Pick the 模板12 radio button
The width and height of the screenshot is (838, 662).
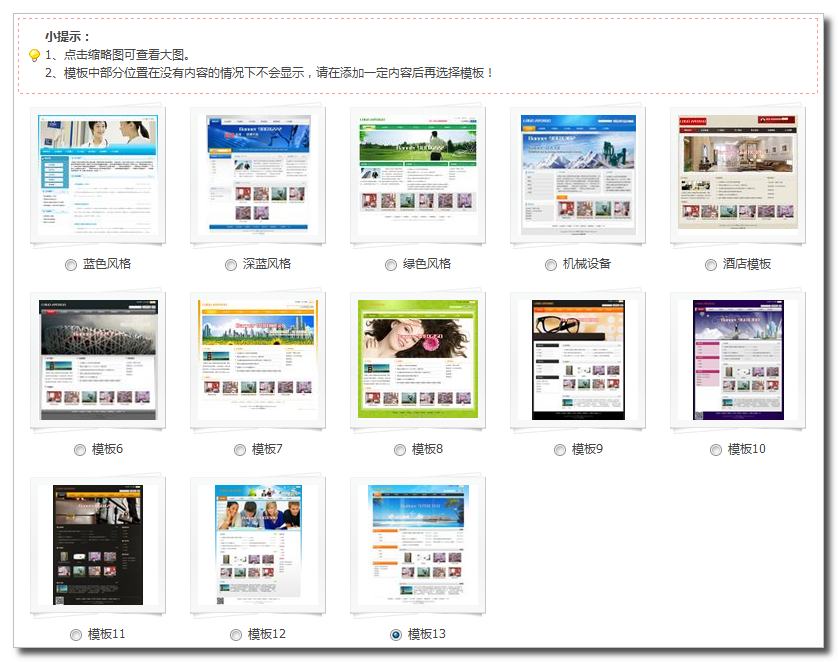pos(235,635)
